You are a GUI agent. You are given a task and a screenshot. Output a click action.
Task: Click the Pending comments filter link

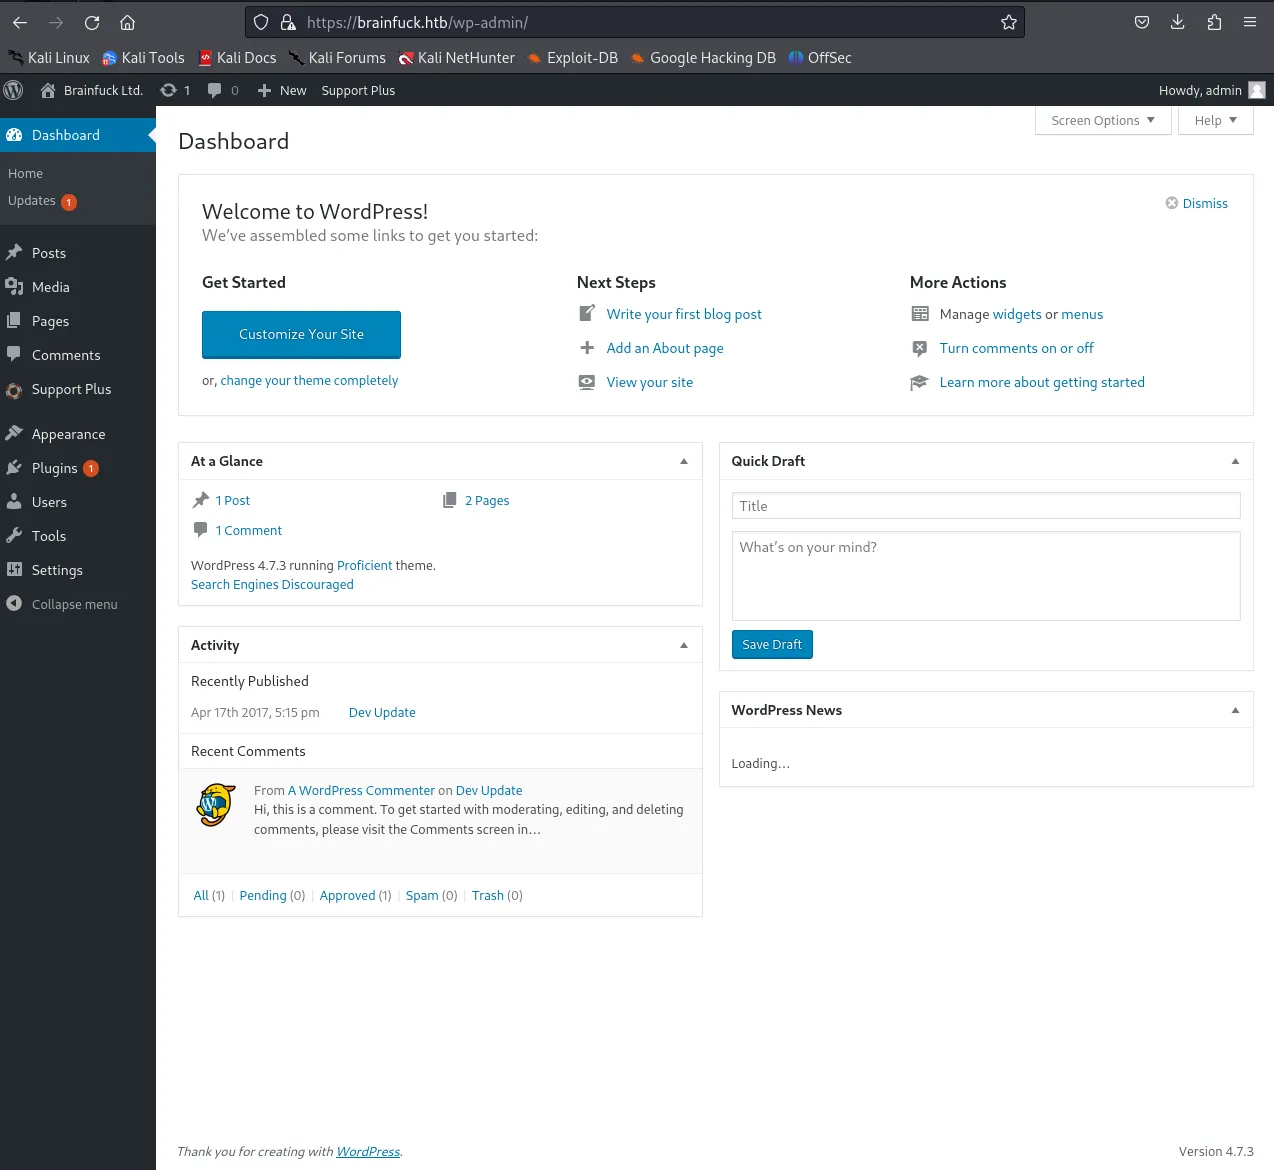[263, 895]
